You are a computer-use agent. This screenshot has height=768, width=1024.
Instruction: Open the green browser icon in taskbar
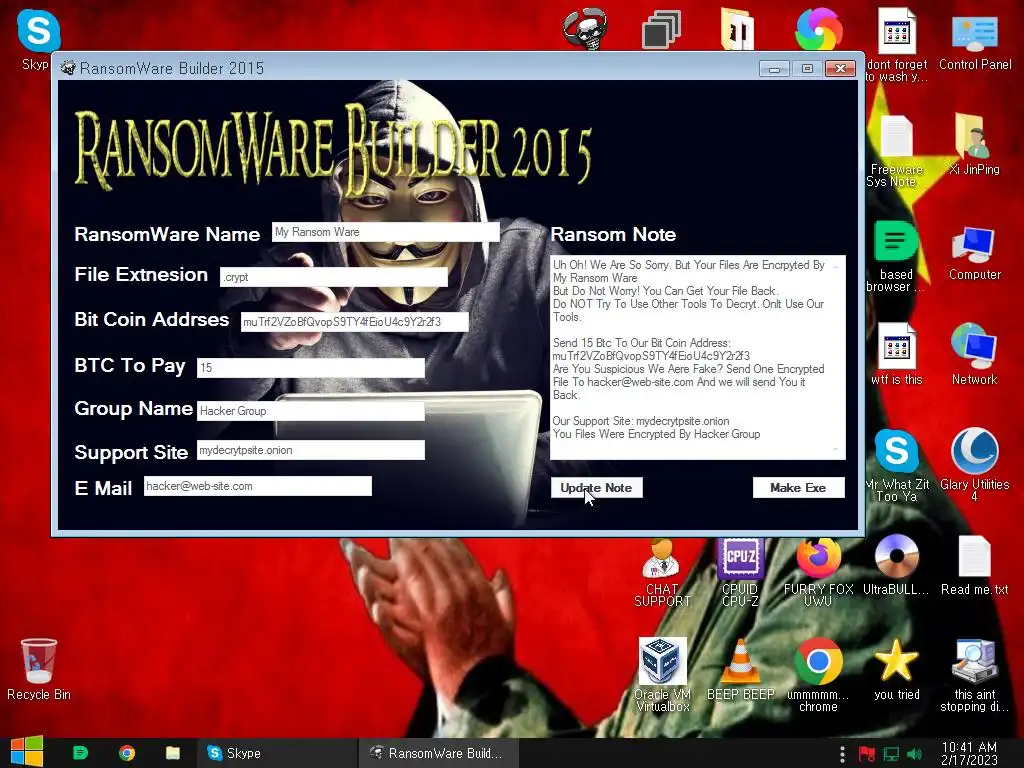(80, 753)
